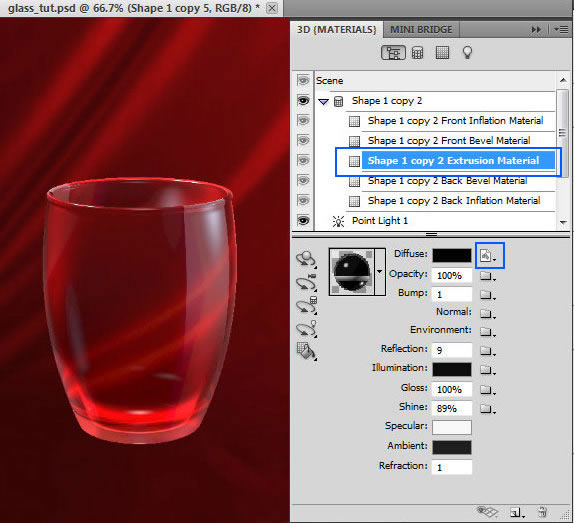Screen dimensions: 574x523
Task: Toggle visibility of Point Light 1
Action: click(303, 221)
